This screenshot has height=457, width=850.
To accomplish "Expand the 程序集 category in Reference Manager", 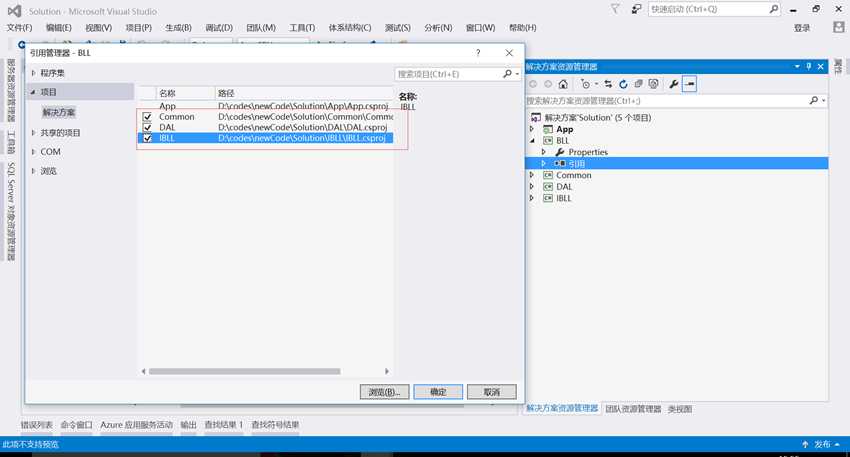I will (x=33, y=73).
